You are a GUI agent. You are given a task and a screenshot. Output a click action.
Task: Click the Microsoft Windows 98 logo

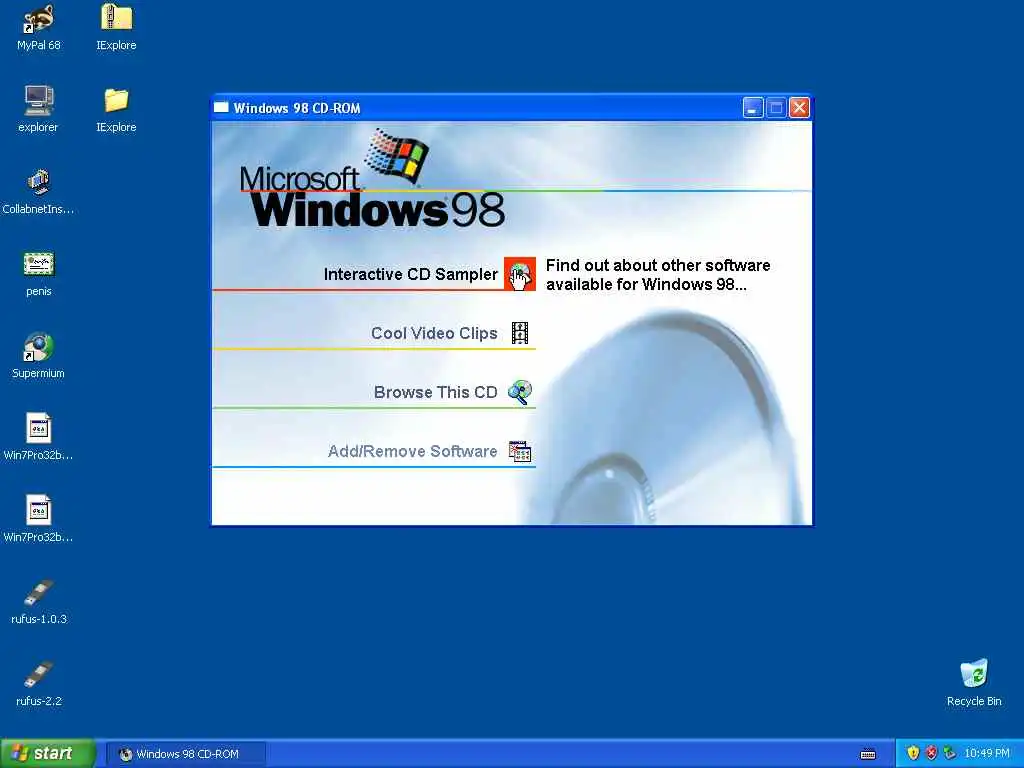372,178
